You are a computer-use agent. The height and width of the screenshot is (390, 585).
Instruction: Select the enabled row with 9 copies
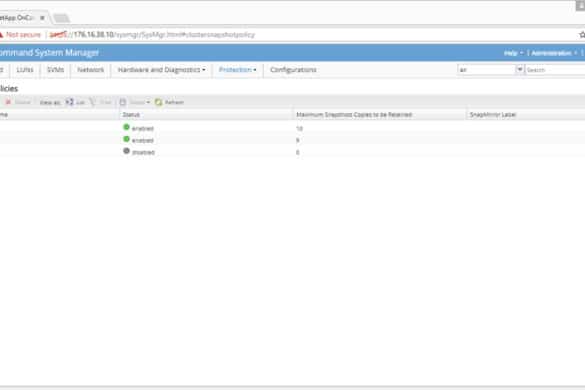(292, 140)
